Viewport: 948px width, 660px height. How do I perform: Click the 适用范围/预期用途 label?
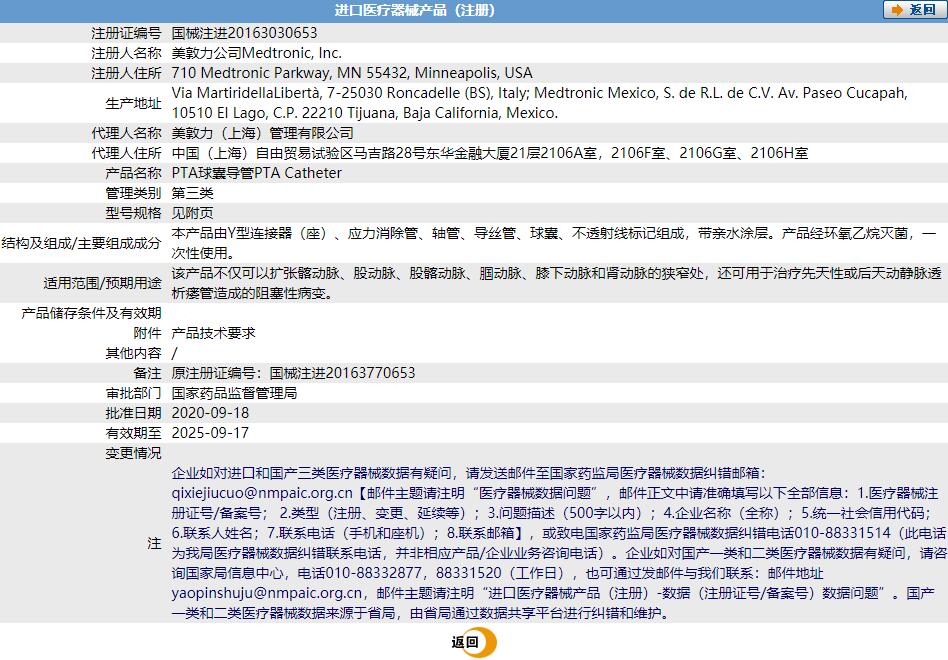[x=102, y=283]
